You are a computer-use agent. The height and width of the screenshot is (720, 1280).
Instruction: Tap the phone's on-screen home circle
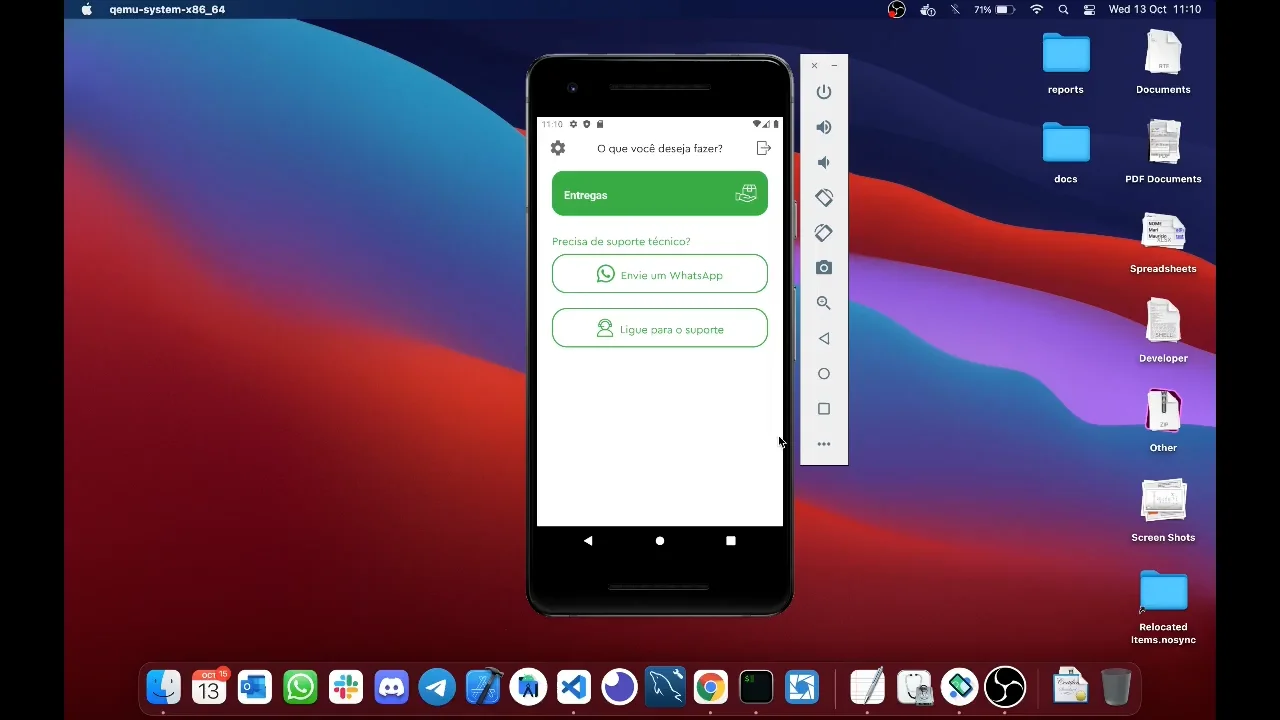click(660, 541)
